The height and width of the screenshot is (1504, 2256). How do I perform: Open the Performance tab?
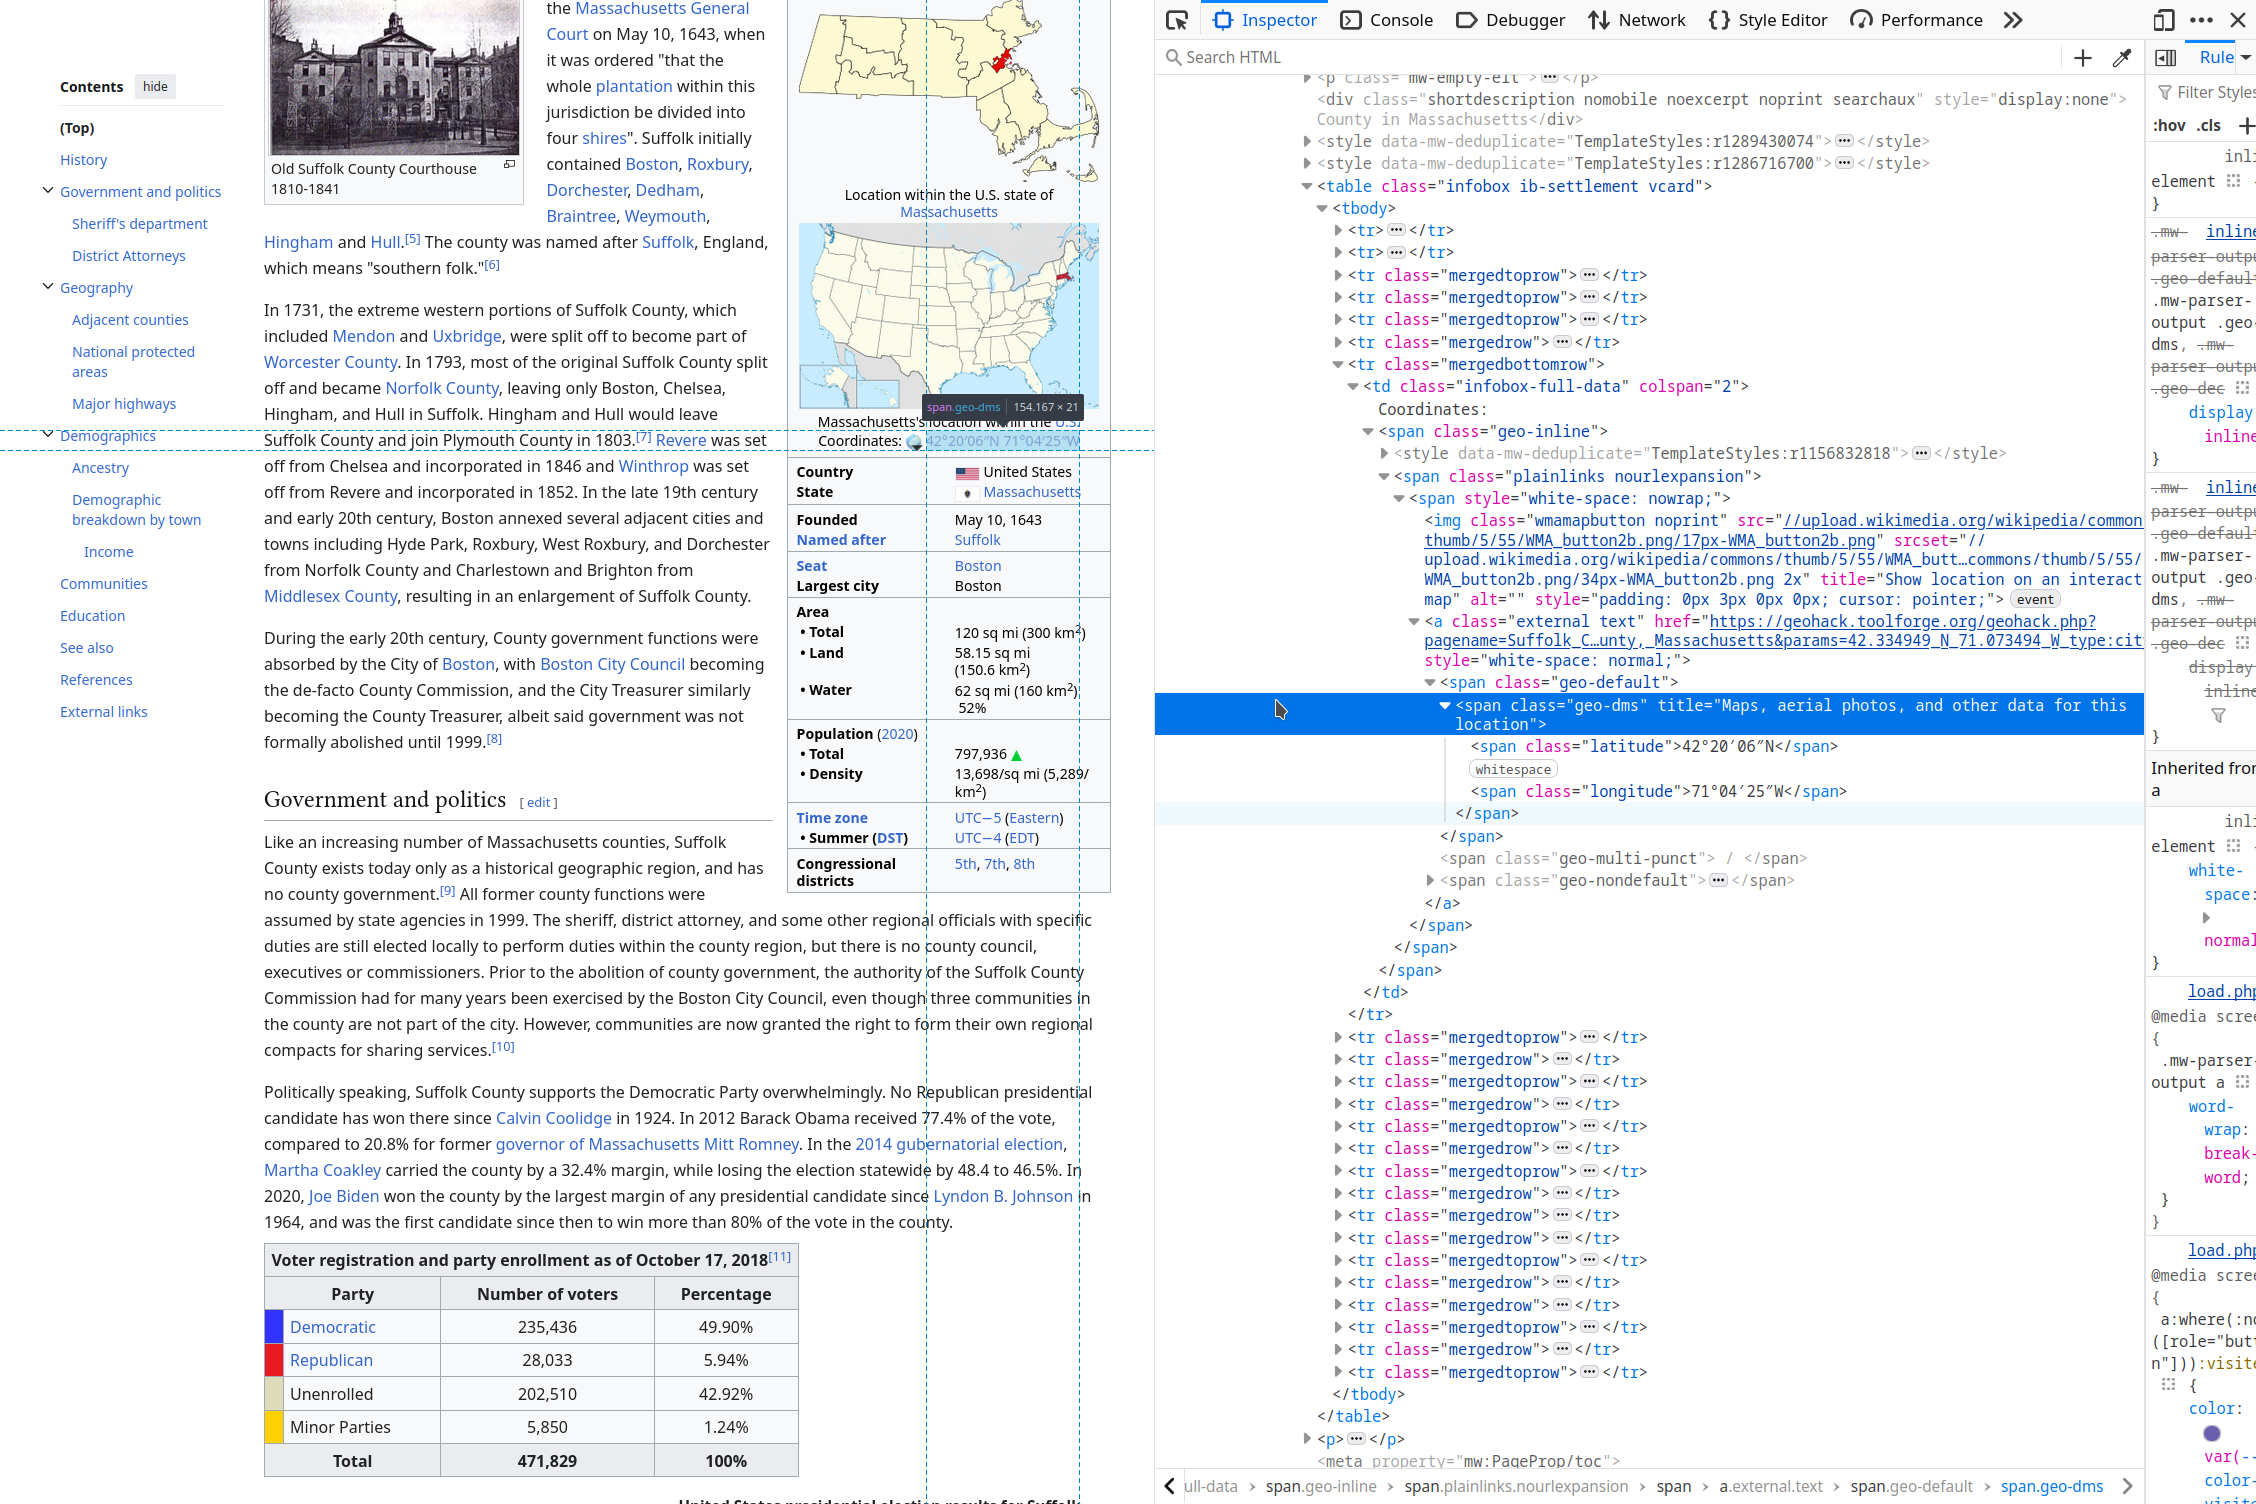(x=1916, y=20)
